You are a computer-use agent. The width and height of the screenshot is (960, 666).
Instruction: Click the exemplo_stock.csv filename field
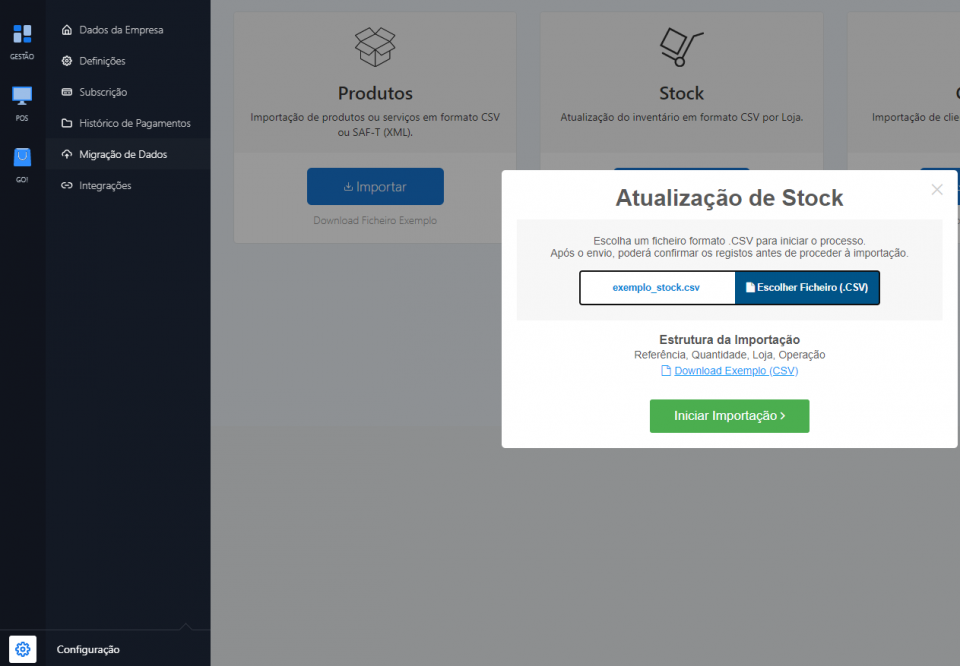click(657, 287)
